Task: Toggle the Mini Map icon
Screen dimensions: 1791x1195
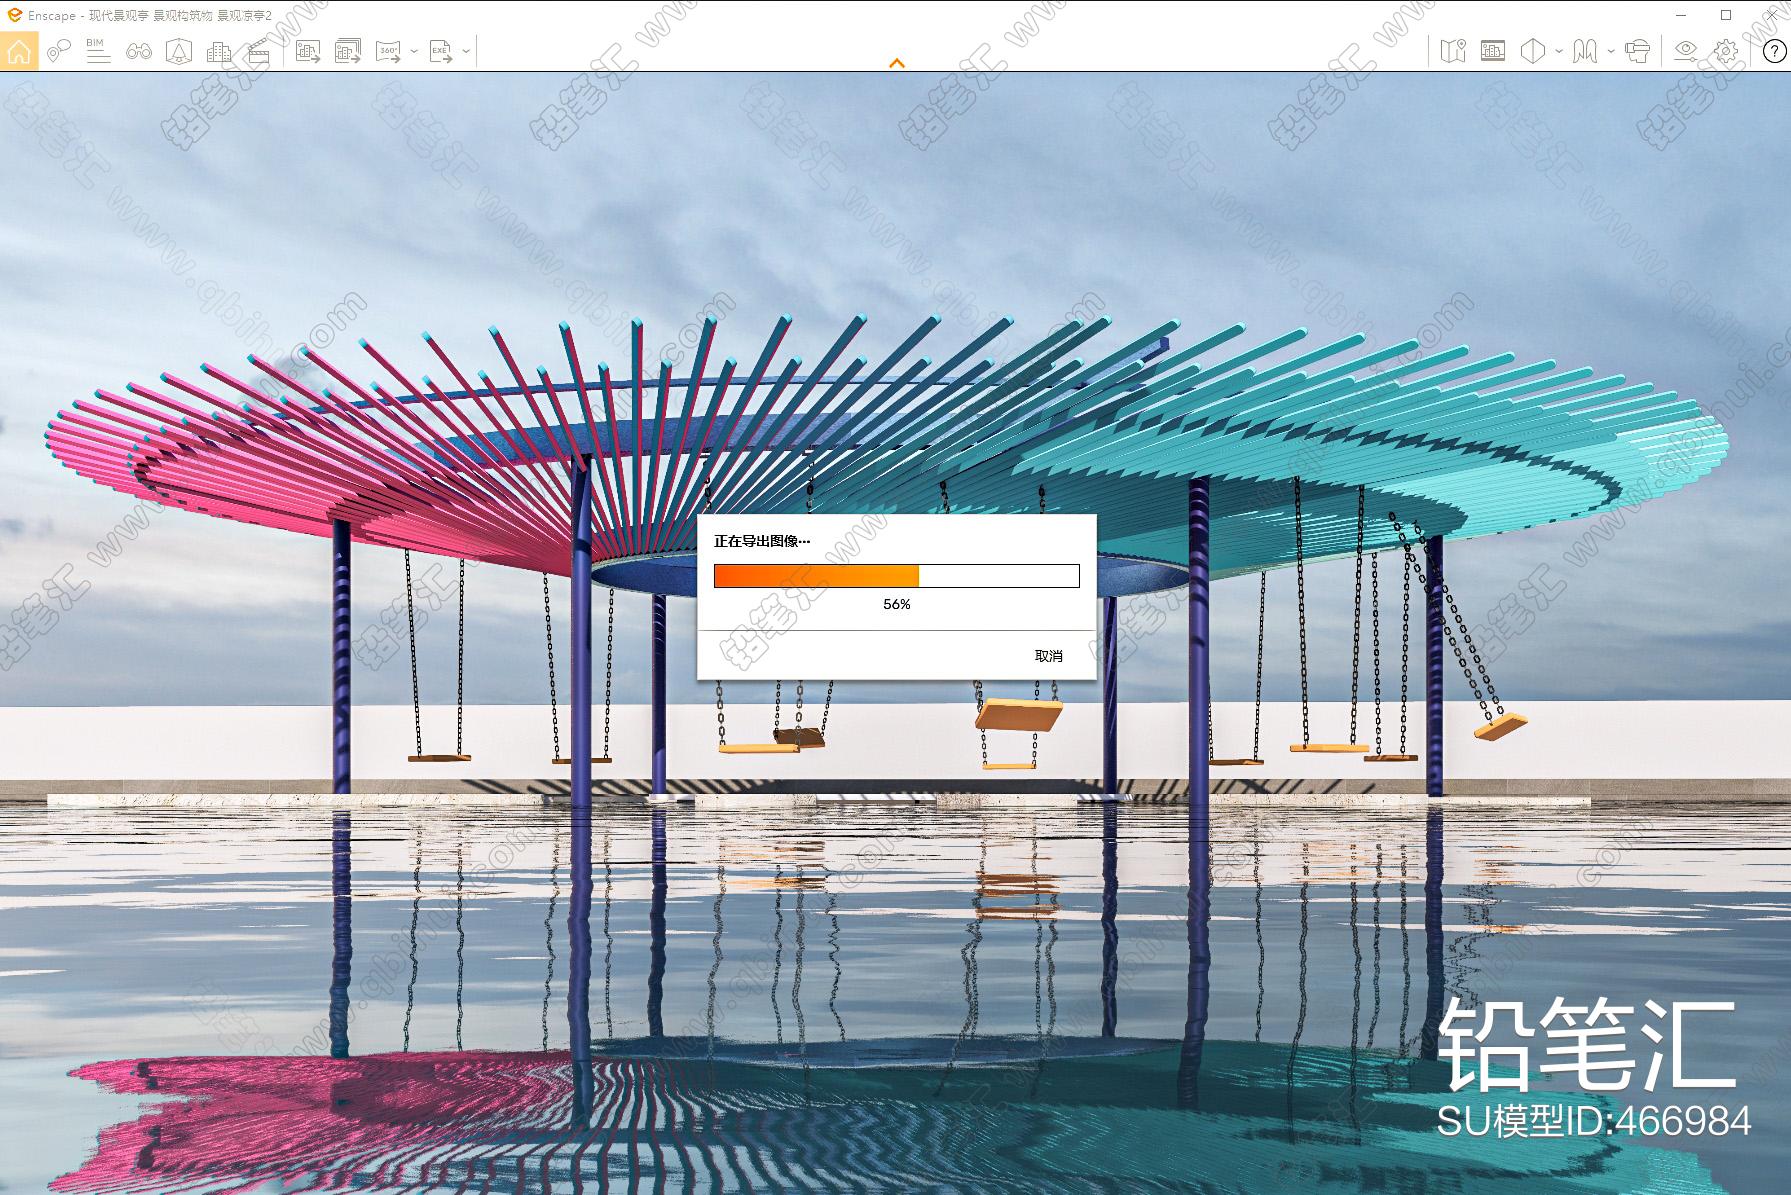Action: tap(1452, 51)
